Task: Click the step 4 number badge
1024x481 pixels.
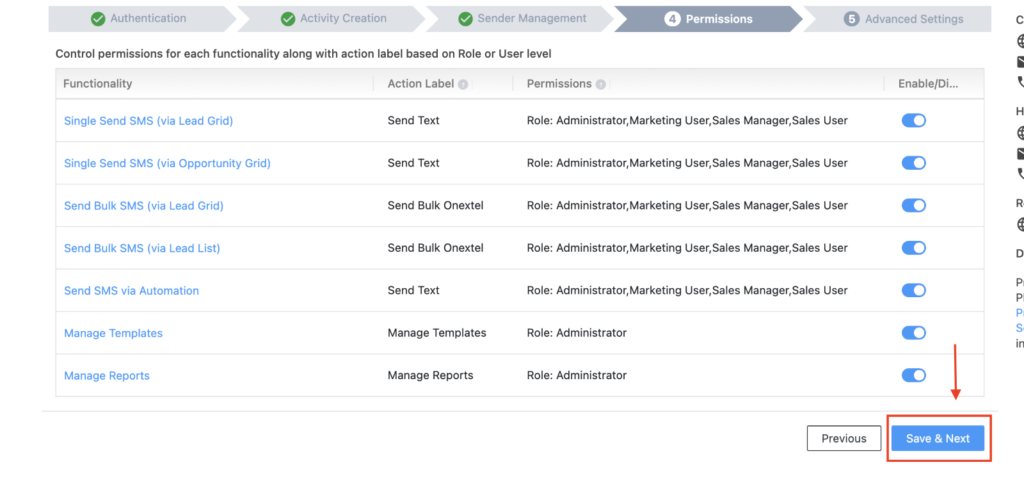Action: tap(672, 19)
